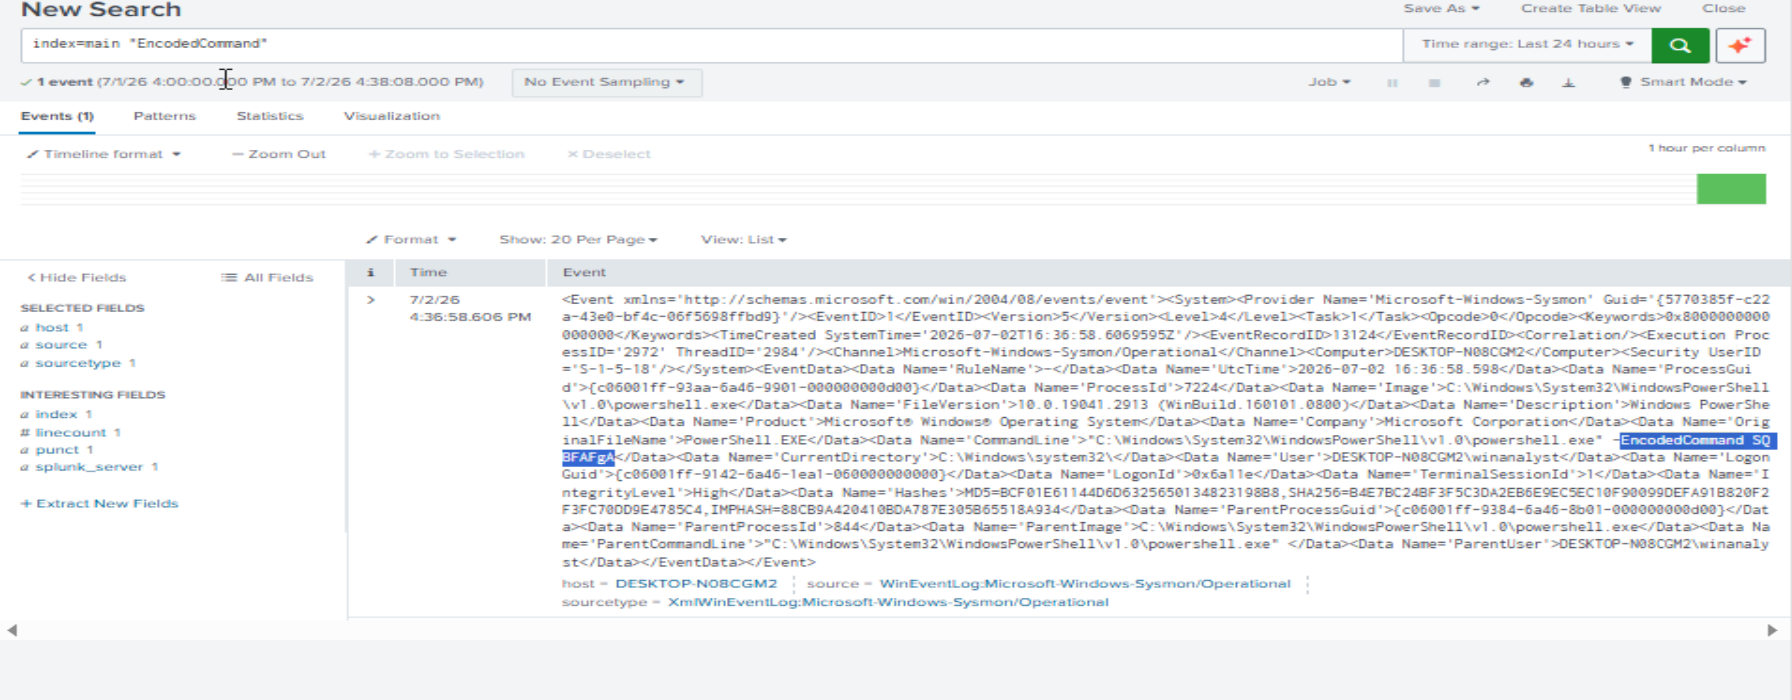Screen dimensions: 1792x700
Task: Click sourcetype value XmlWinEventLog Sysmon/Operational
Action: coord(888,603)
